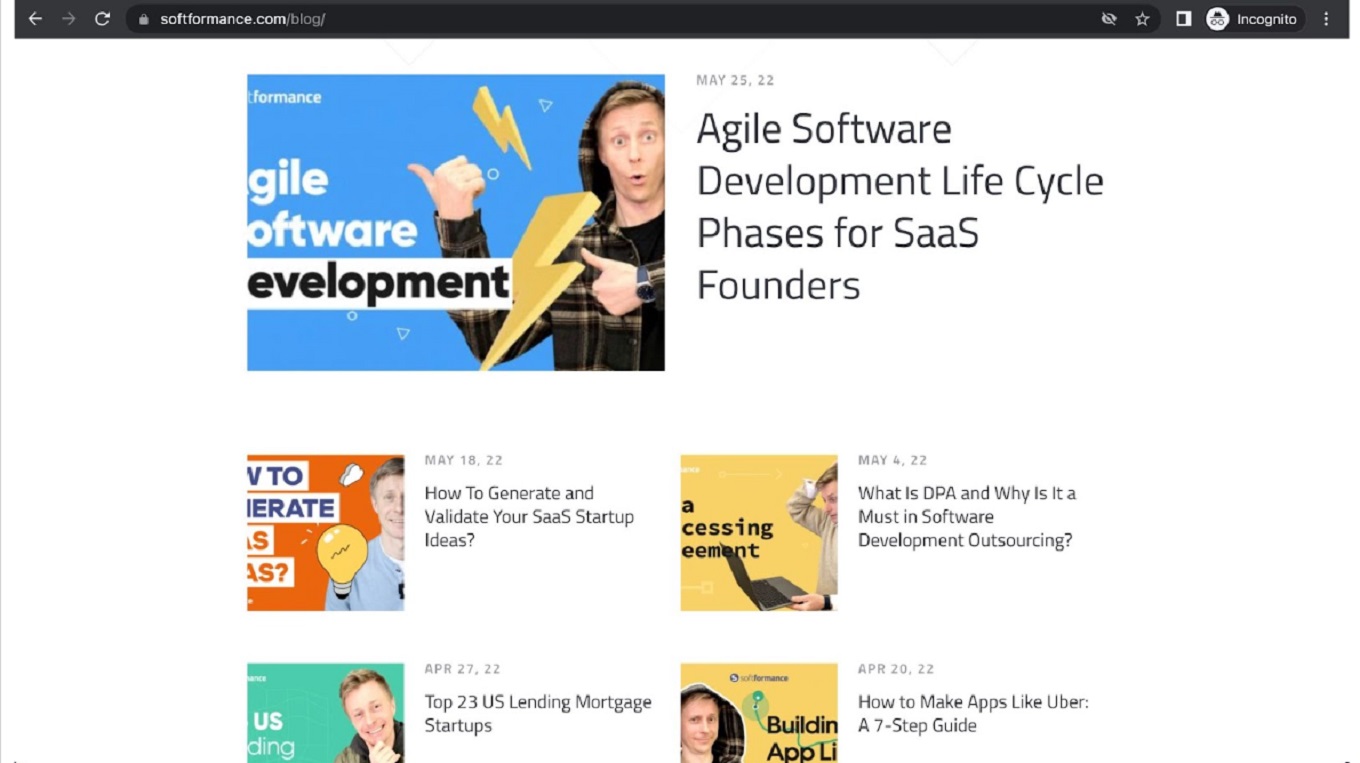Toggle the browser side panel icon
Viewport: 1360px width, 763px height.
(x=1183, y=19)
